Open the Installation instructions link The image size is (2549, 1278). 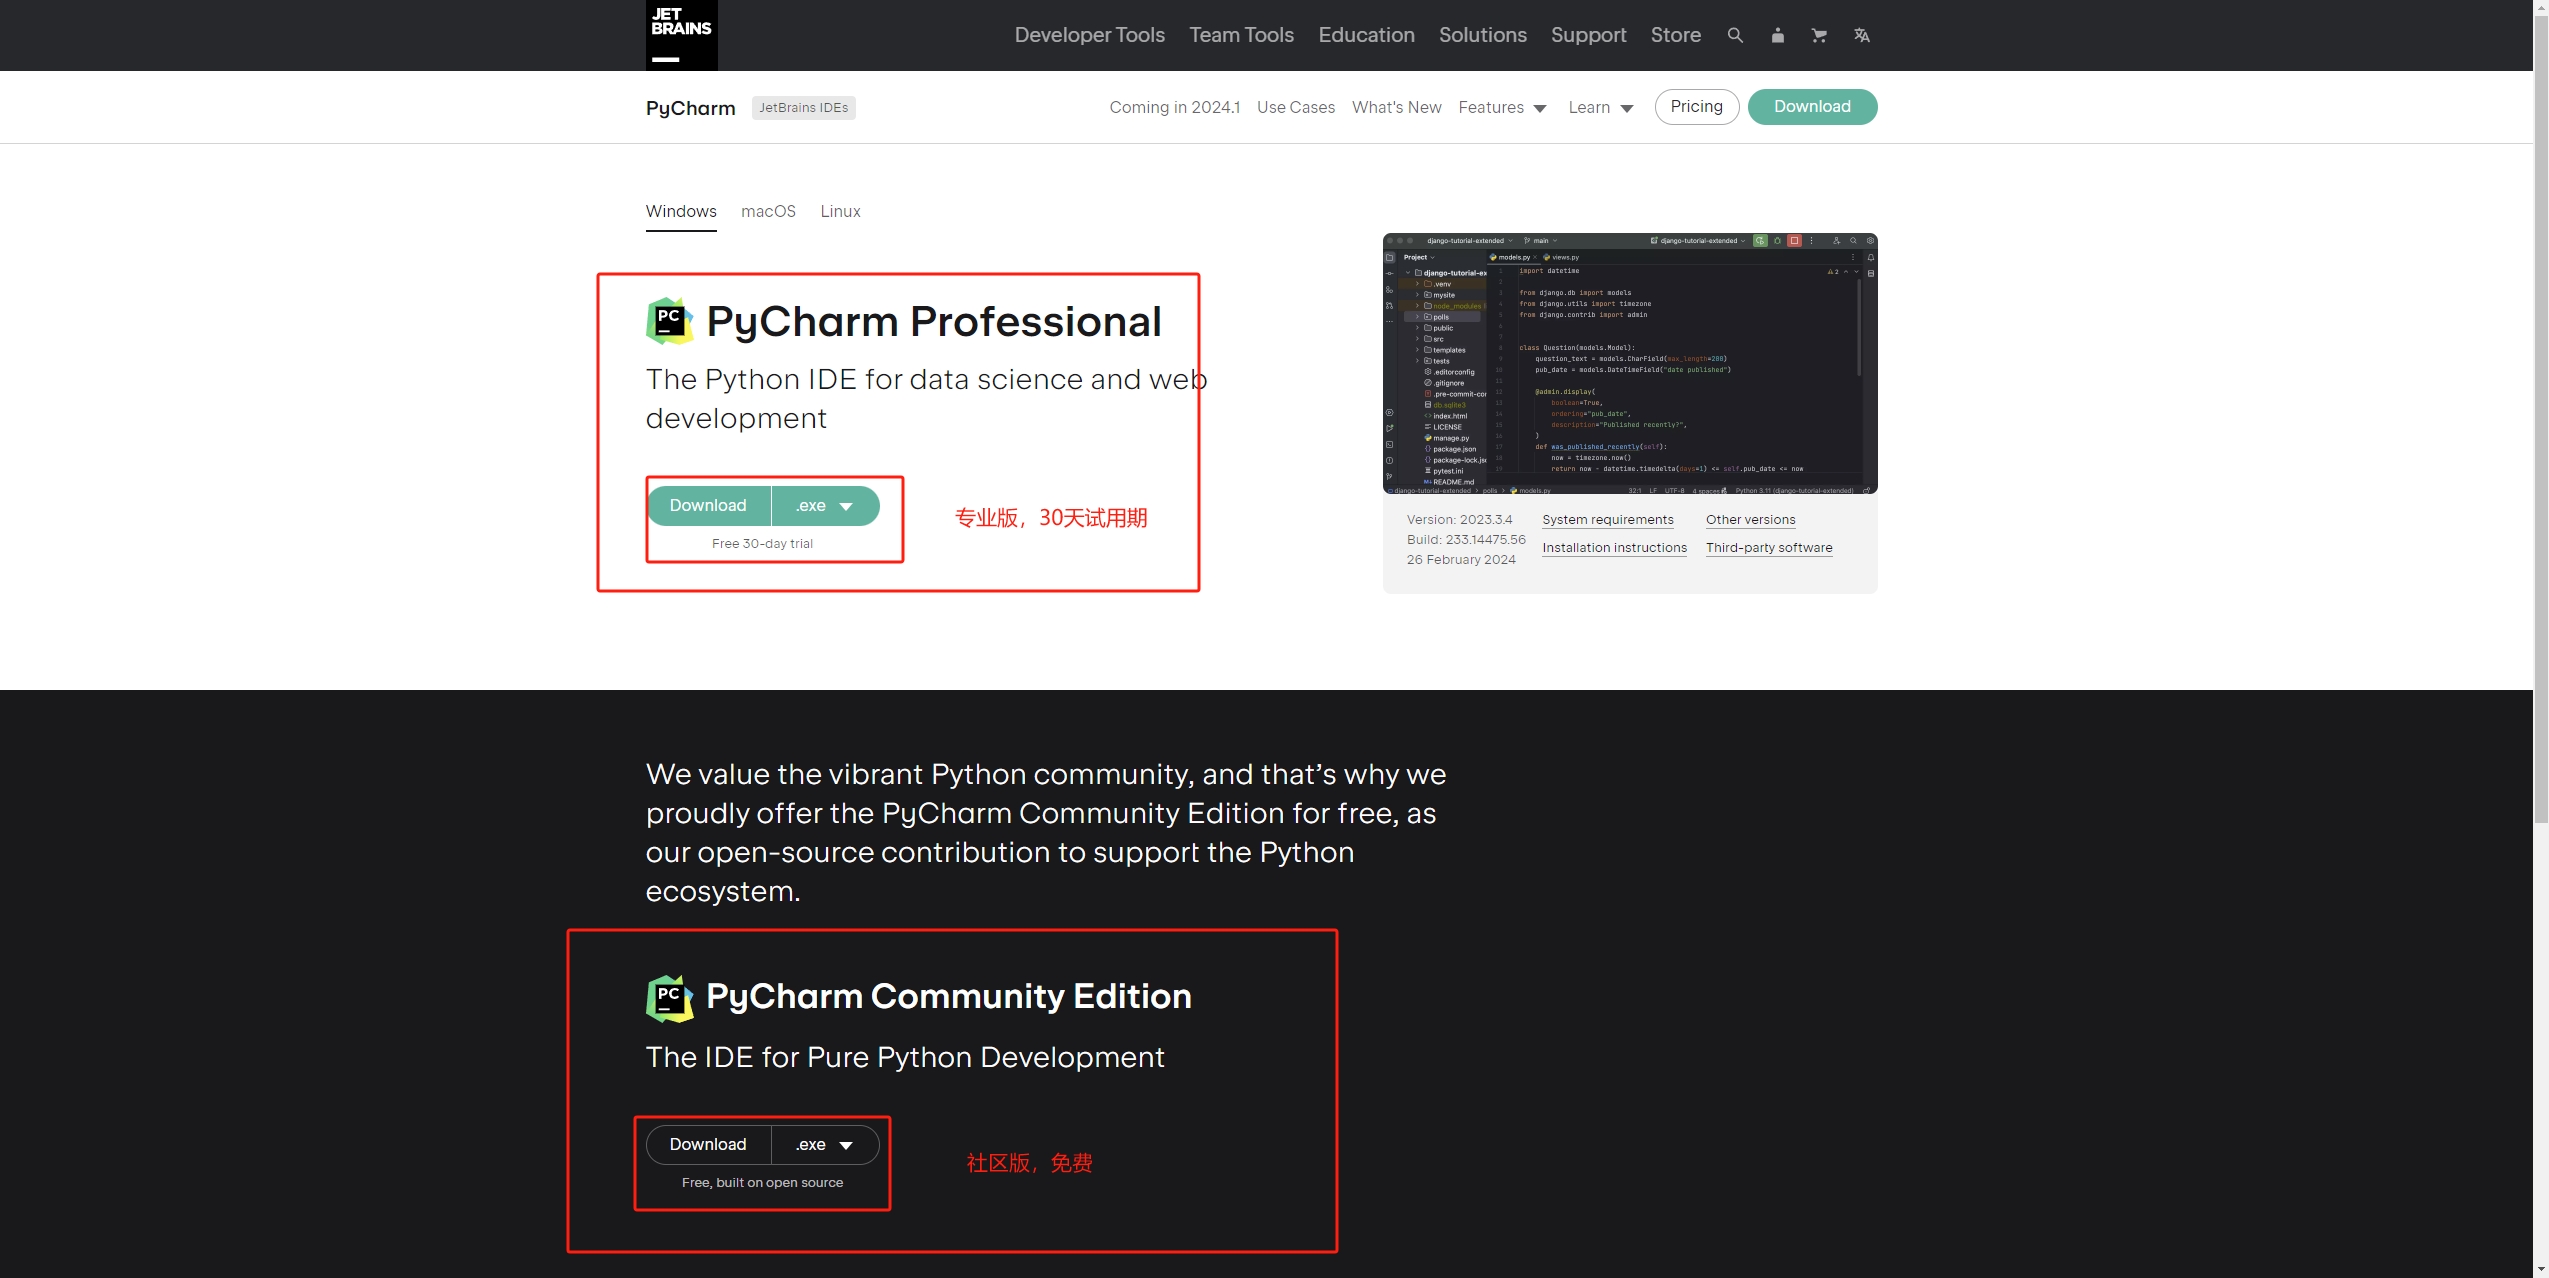coord(1613,547)
